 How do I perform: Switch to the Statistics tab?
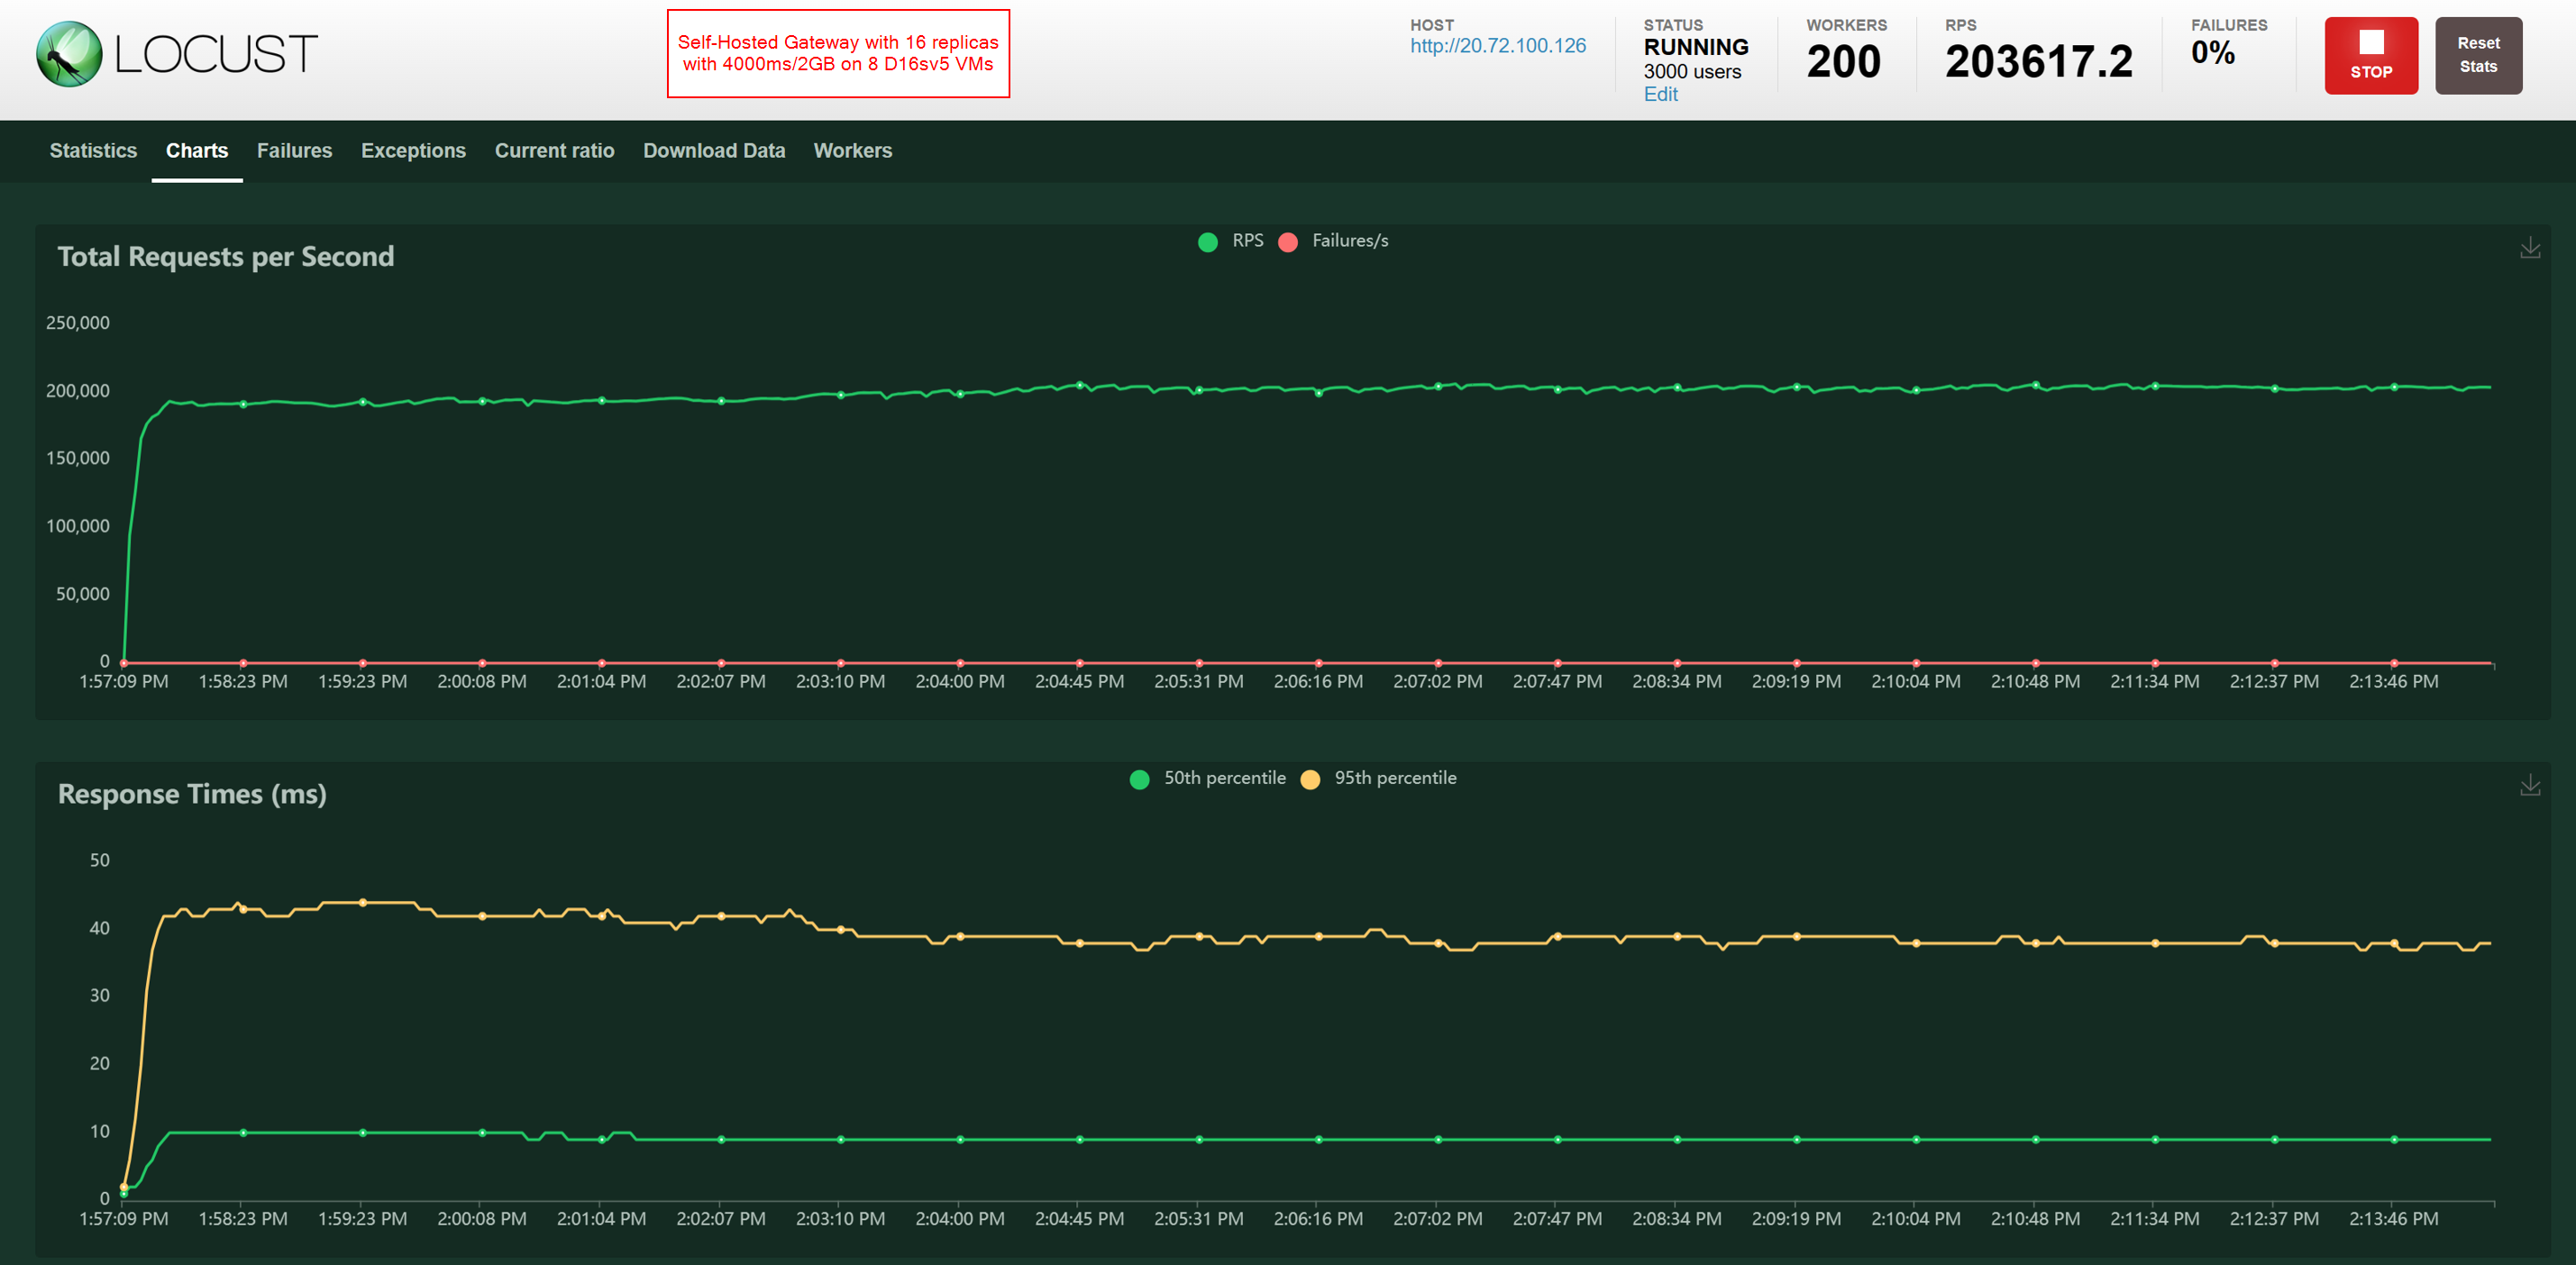93,151
